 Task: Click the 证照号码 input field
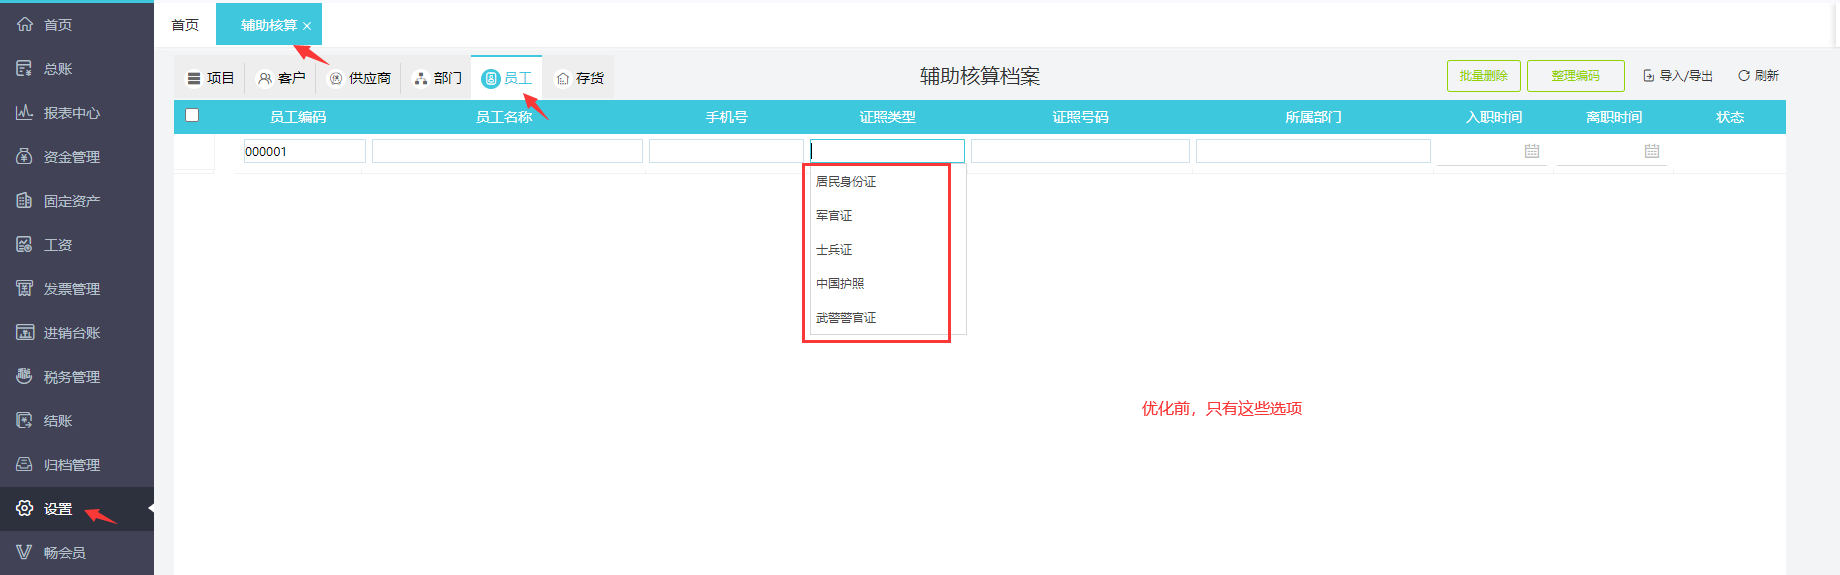[1080, 151]
